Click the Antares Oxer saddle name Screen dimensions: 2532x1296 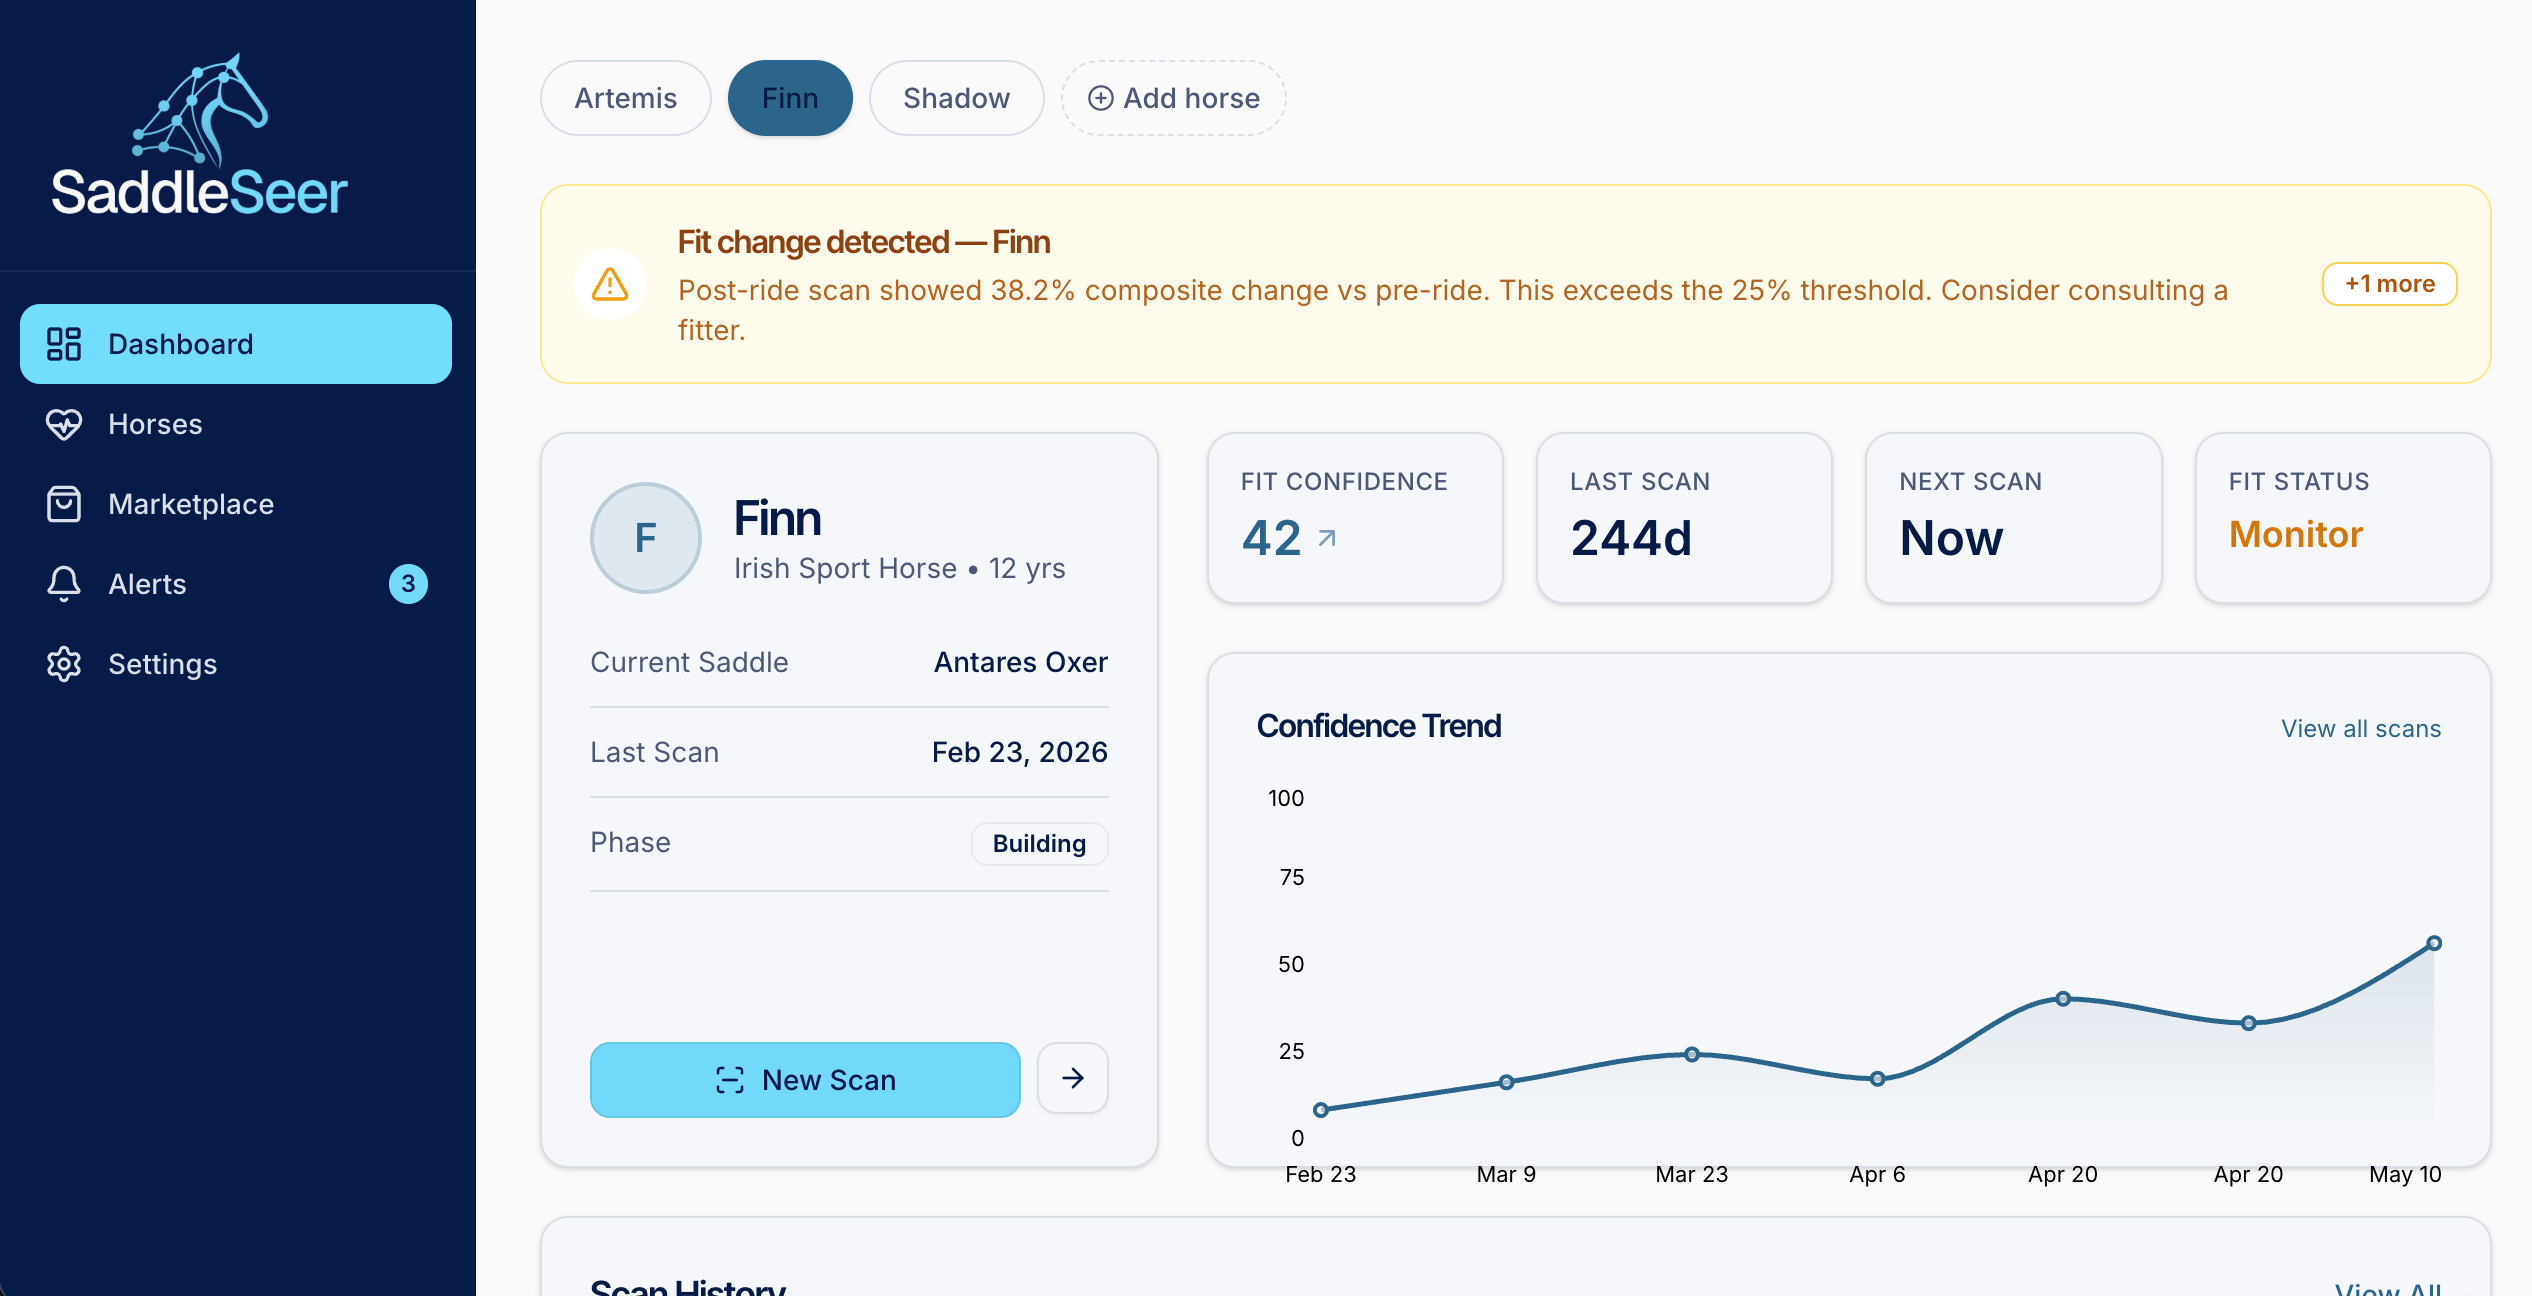tap(1021, 662)
